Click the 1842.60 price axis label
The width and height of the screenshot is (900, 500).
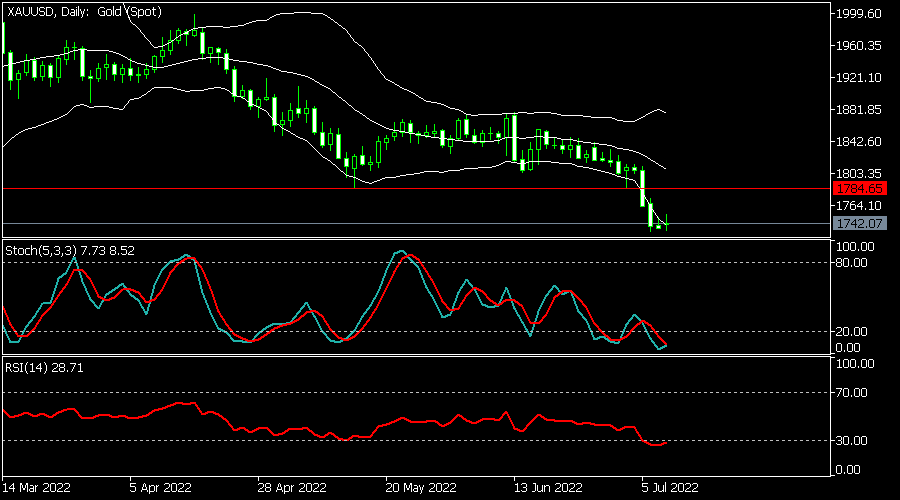(x=859, y=142)
